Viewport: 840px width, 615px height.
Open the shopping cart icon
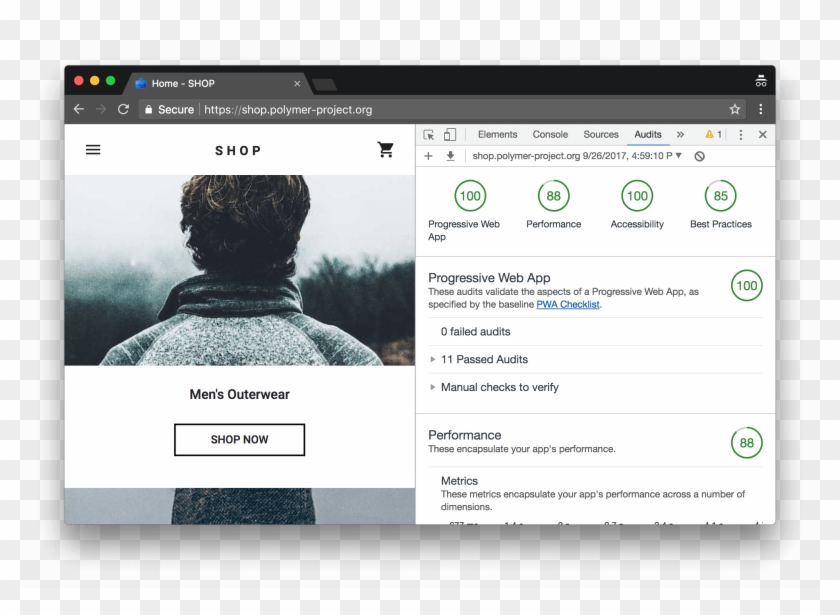click(385, 149)
